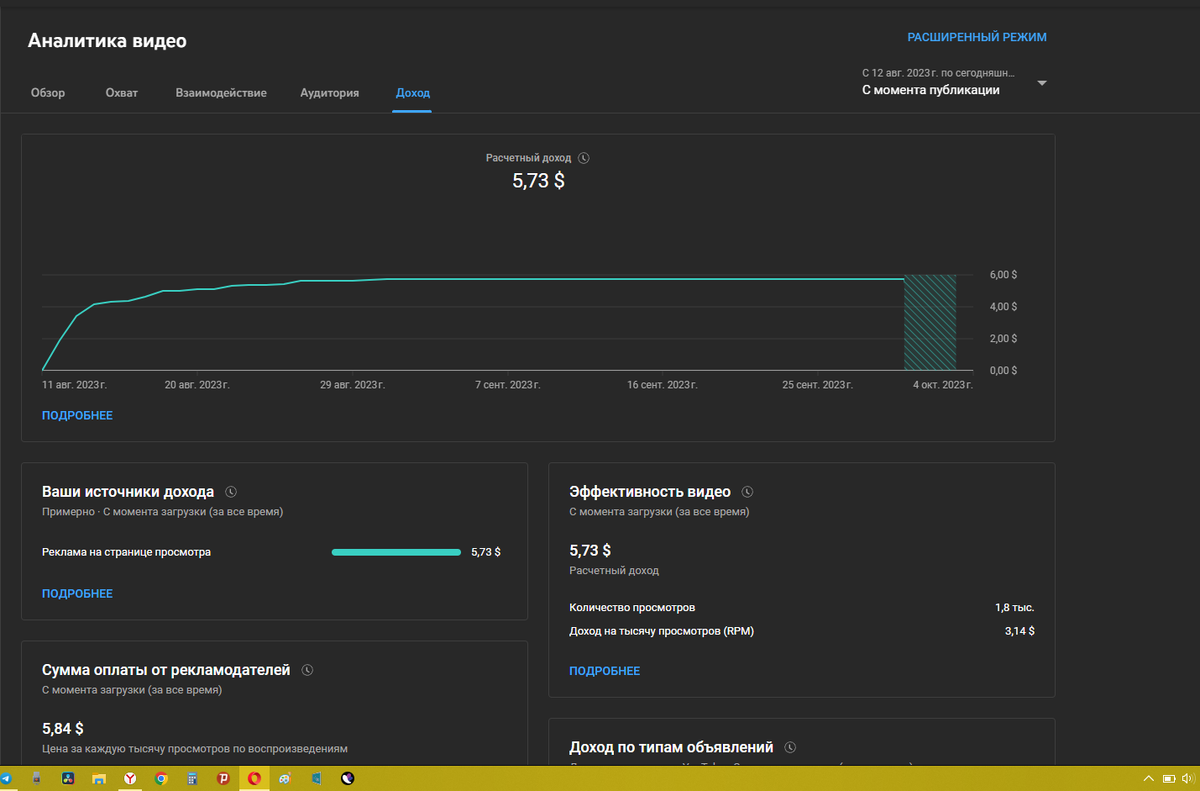Switch to the Обзор tab

[48, 93]
